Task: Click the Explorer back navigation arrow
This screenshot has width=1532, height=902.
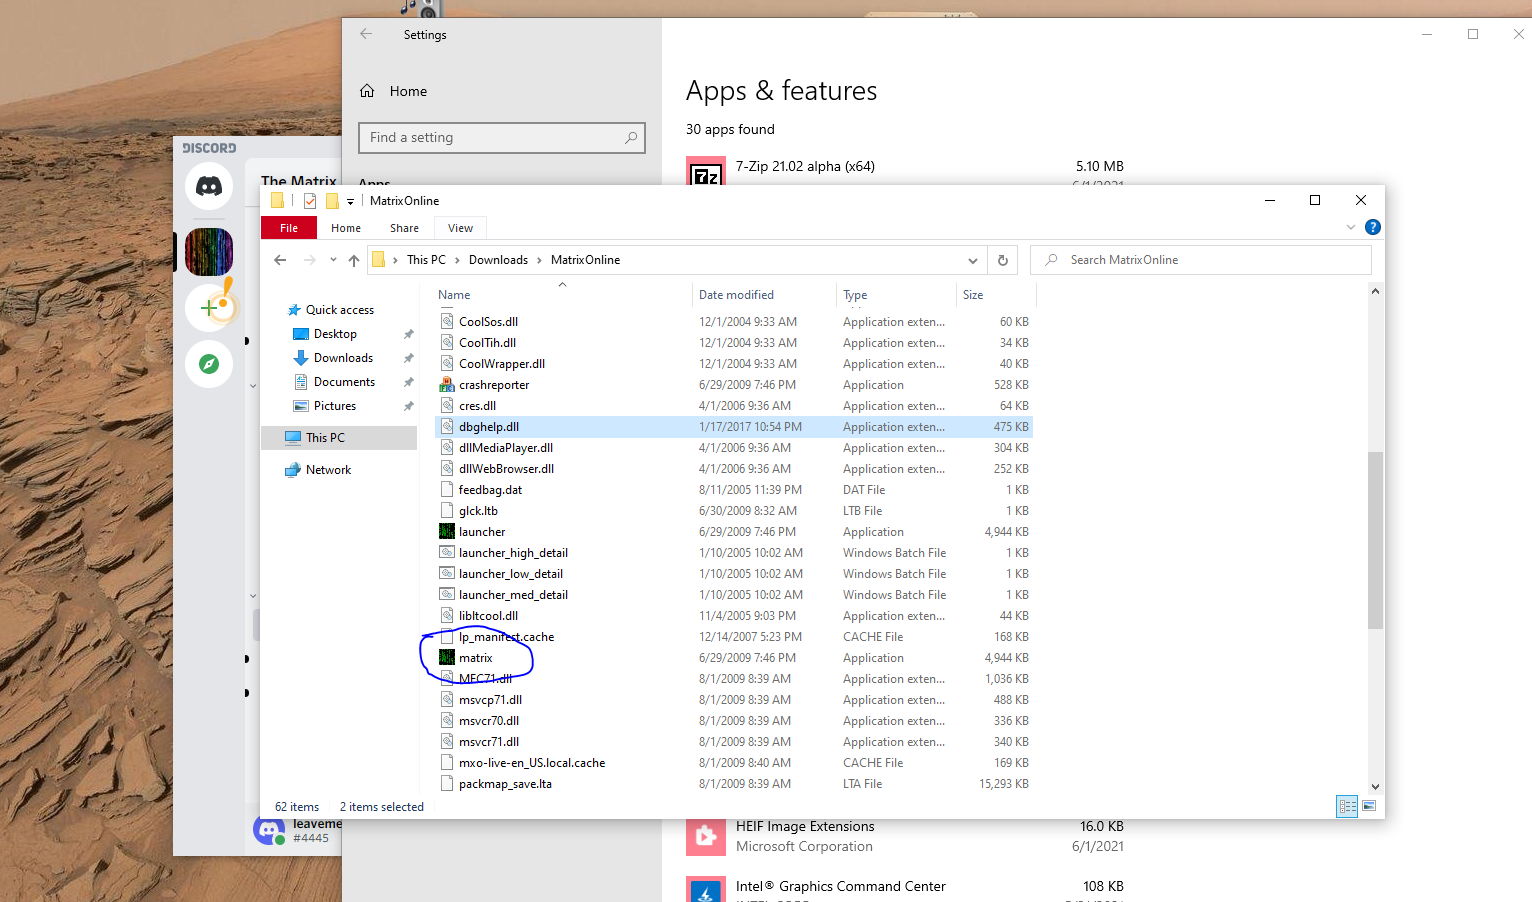Action: coord(280,260)
